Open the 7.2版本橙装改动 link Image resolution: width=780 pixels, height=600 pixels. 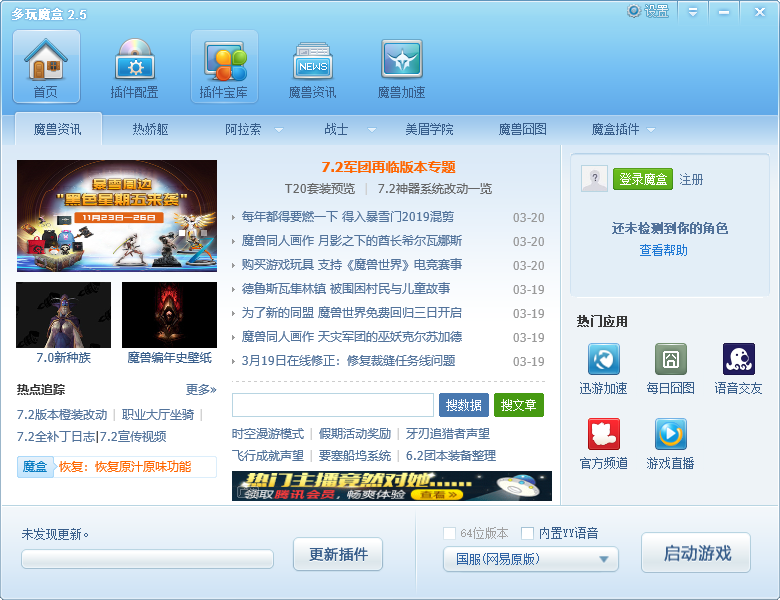[62, 415]
